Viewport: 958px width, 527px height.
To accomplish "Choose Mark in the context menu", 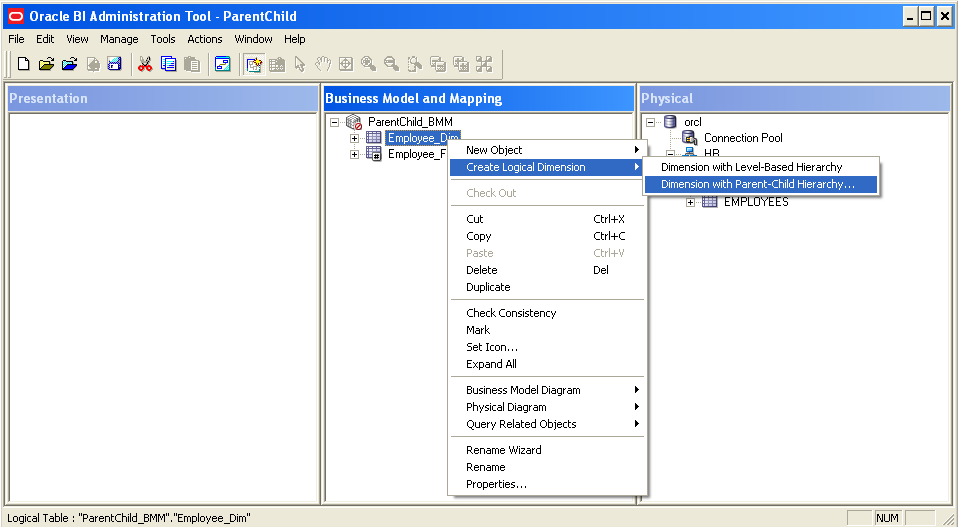I will click(x=547, y=330).
